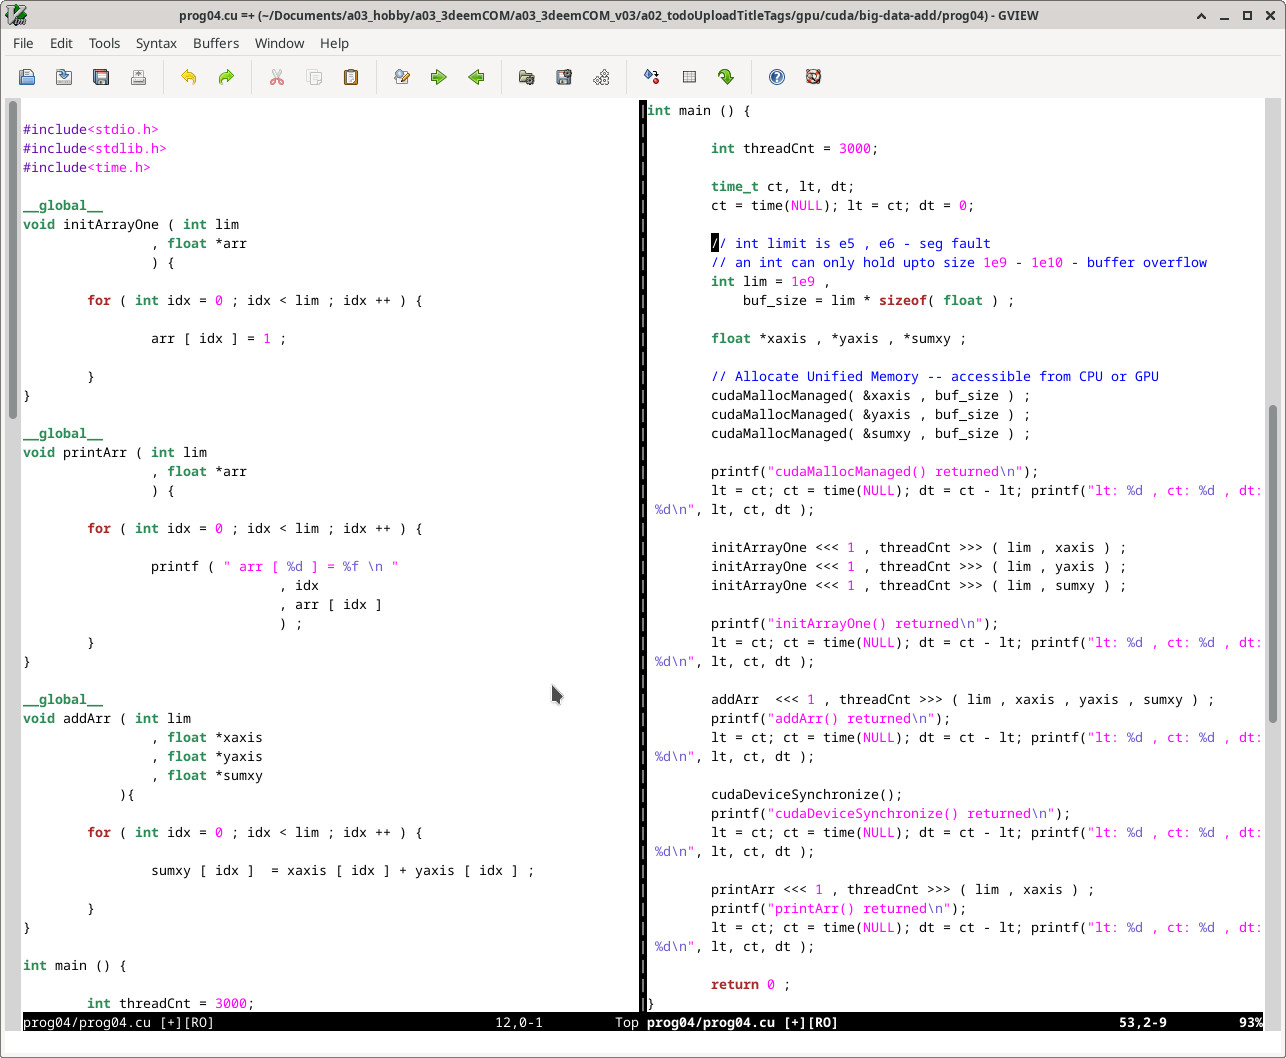Viewport: 1286px width, 1058px height.
Task: Click the Save All files icon
Action: click(x=101, y=77)
